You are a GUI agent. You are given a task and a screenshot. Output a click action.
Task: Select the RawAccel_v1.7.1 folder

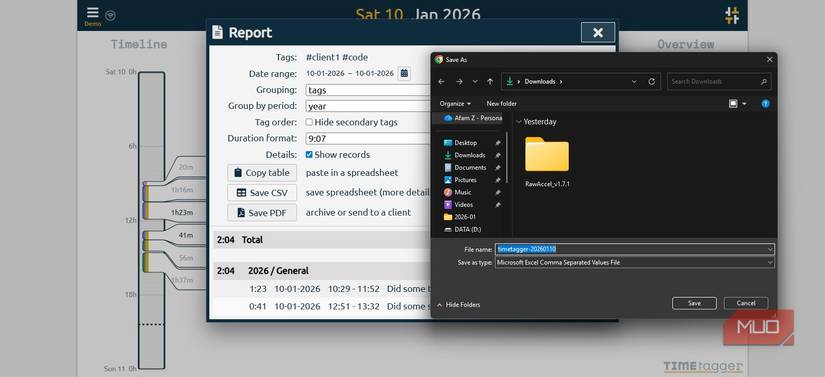(x=547, y=162)
